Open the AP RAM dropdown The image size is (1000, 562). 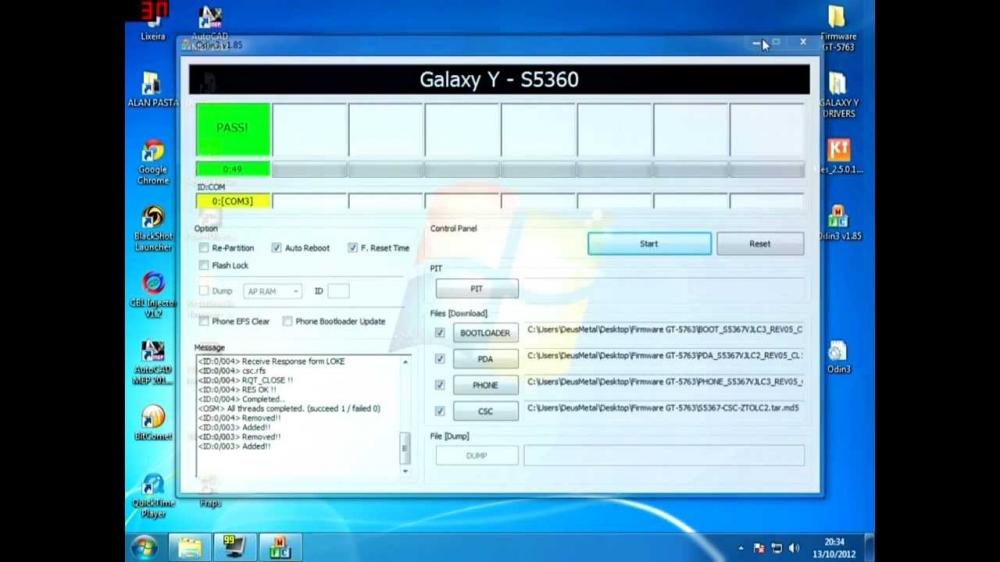click(x=272, y=292)
